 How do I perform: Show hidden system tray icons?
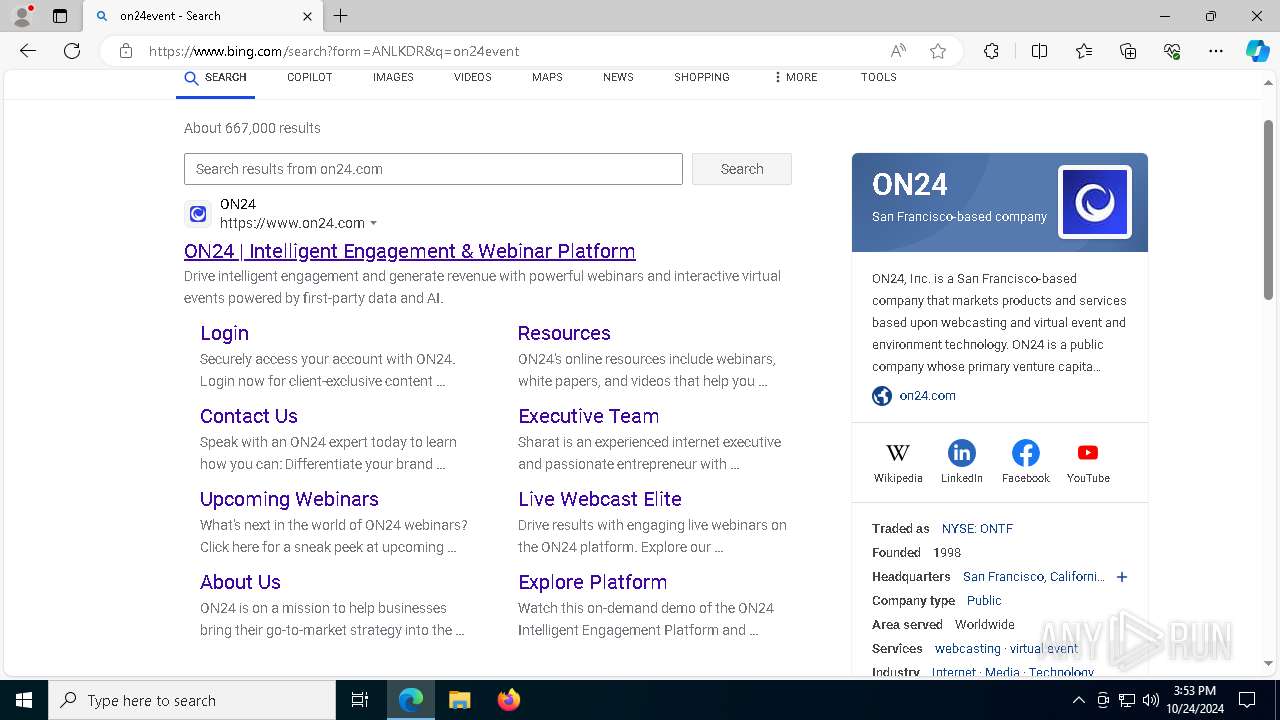pos(1078,700)
